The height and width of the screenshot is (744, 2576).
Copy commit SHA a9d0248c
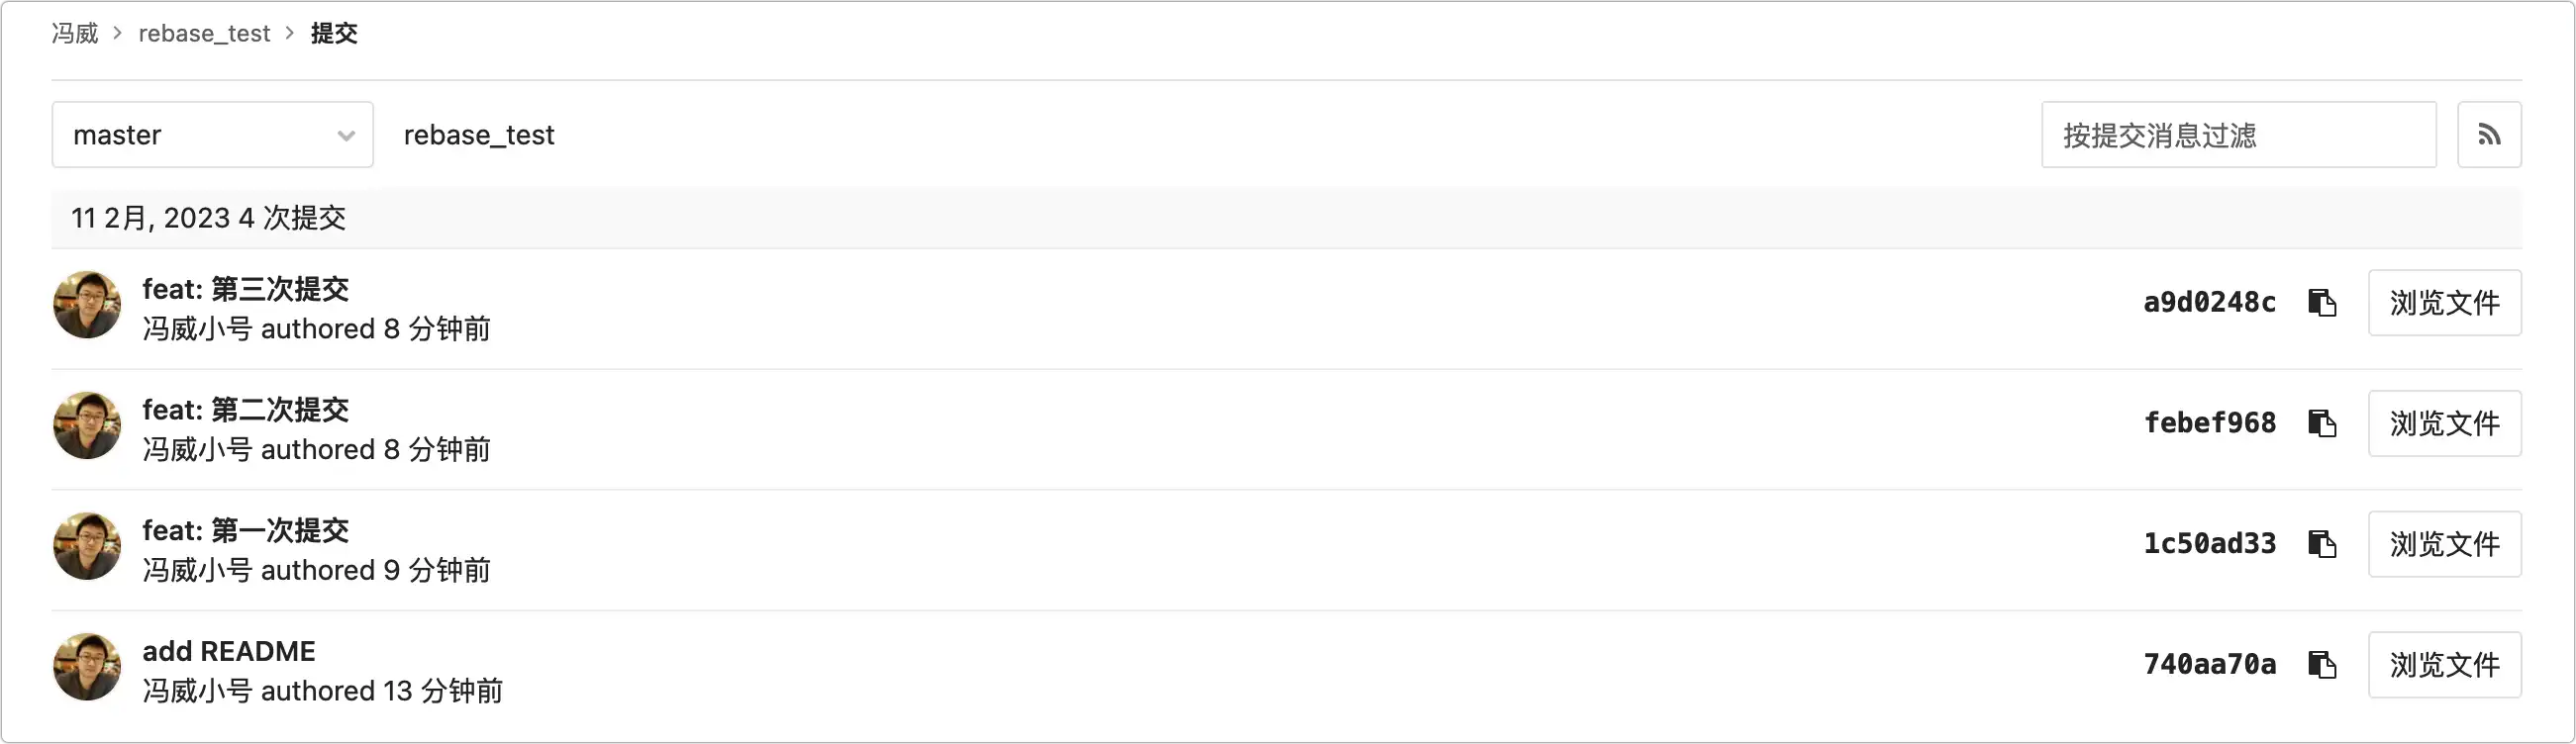coord(2321,303)
